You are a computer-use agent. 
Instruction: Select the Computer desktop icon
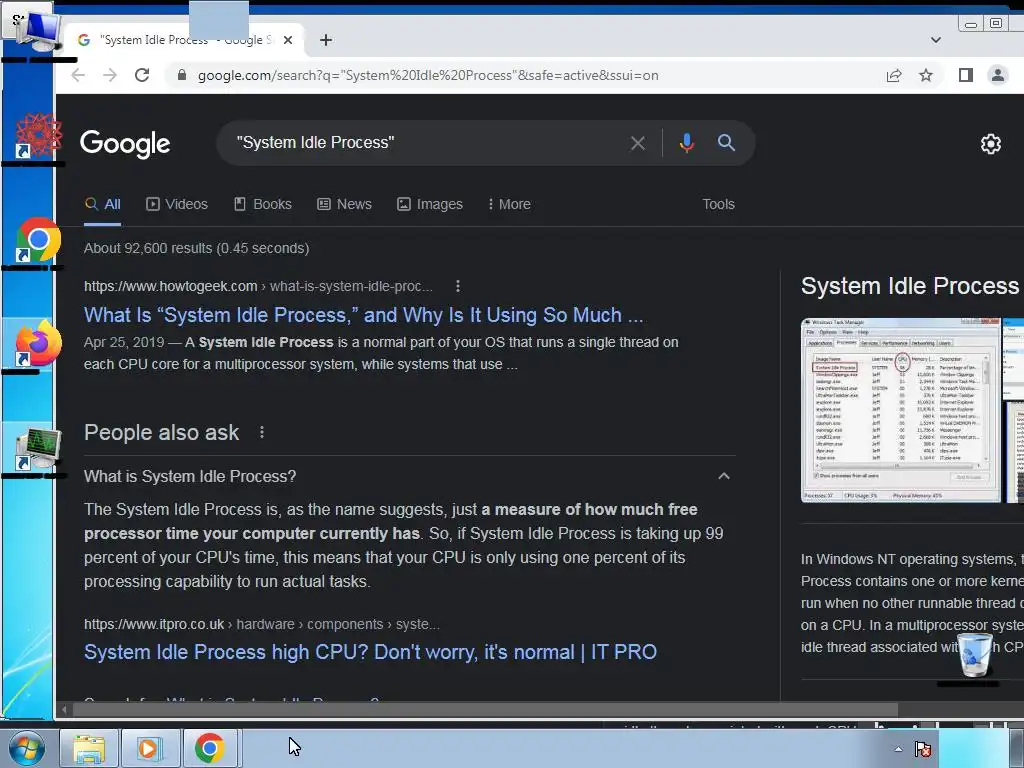coord(38,33)
